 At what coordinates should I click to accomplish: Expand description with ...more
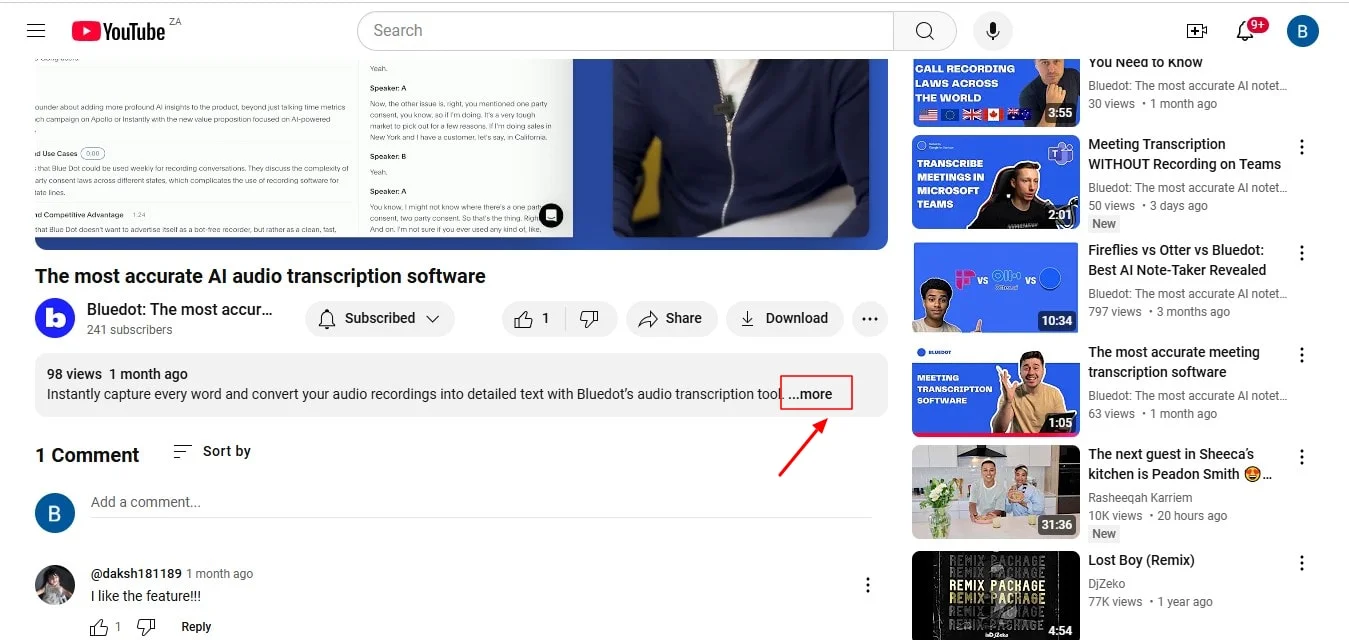[811, 394]
